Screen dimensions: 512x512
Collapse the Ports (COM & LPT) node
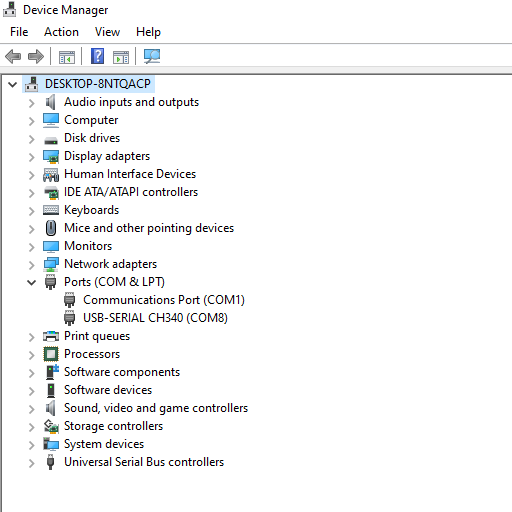point(31,283)
